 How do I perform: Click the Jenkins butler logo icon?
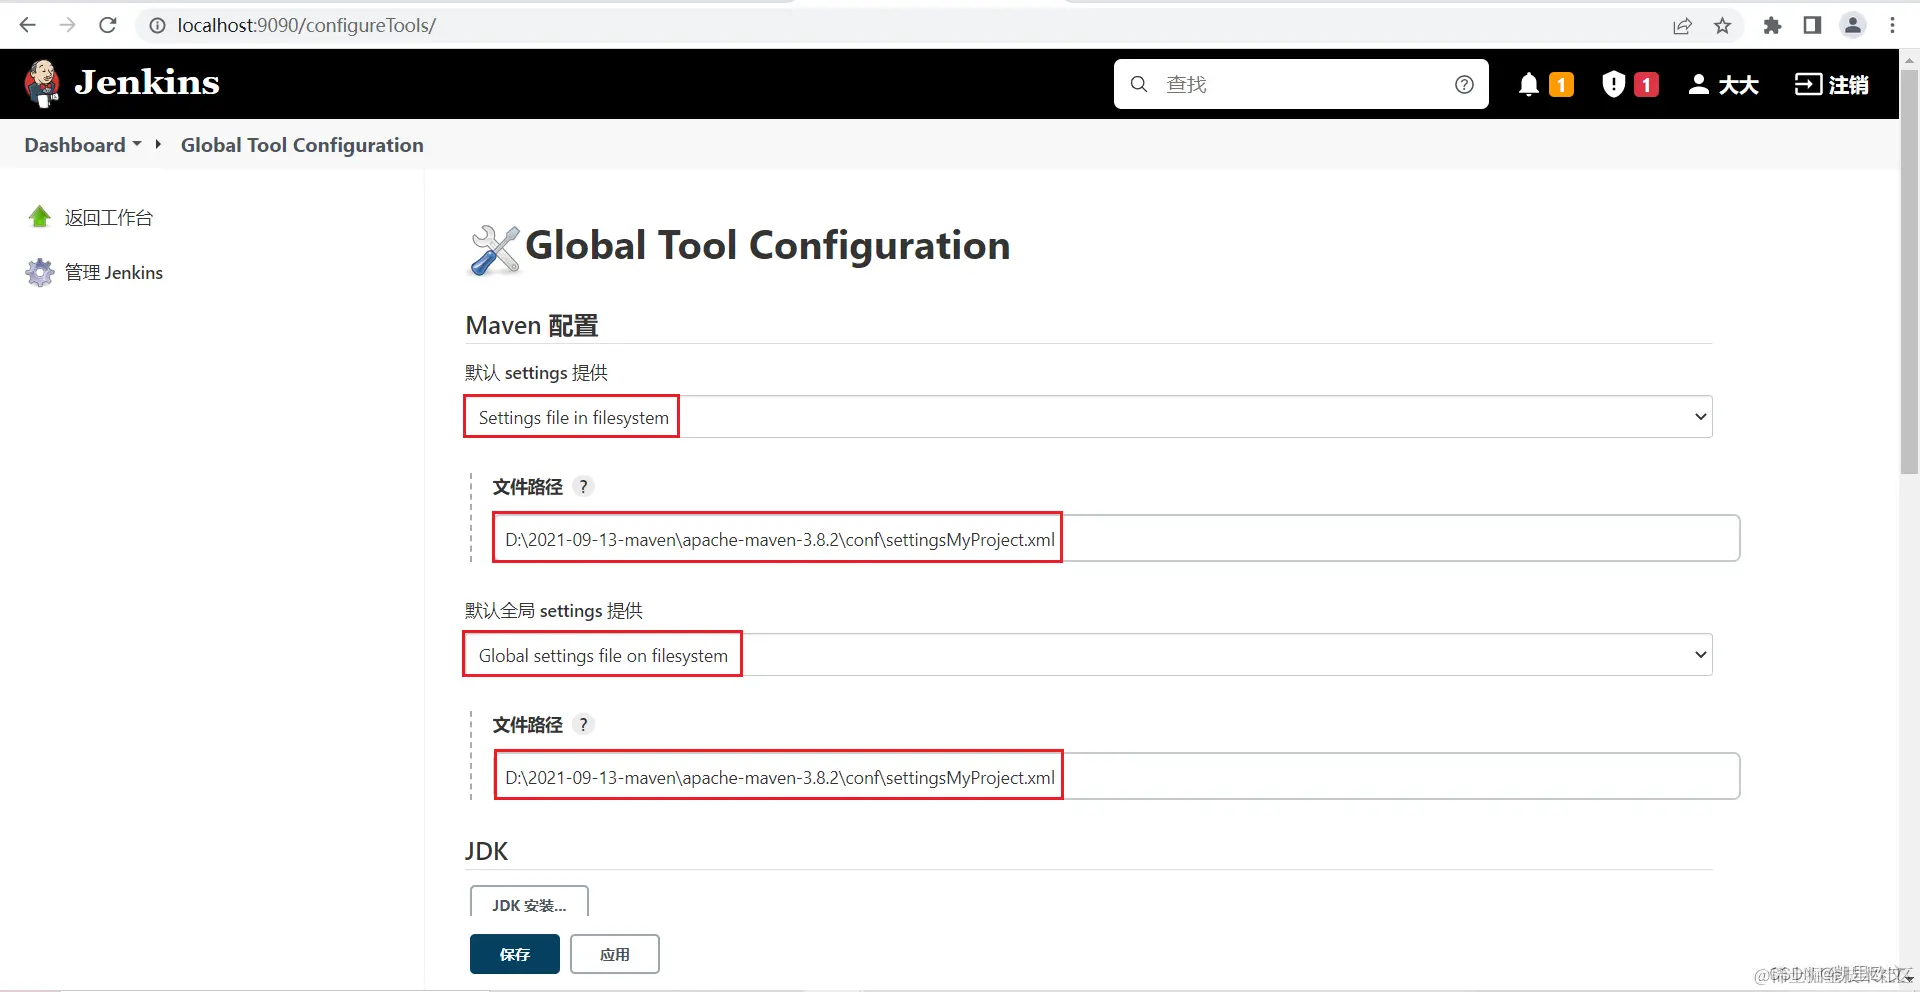pos(42,83)
